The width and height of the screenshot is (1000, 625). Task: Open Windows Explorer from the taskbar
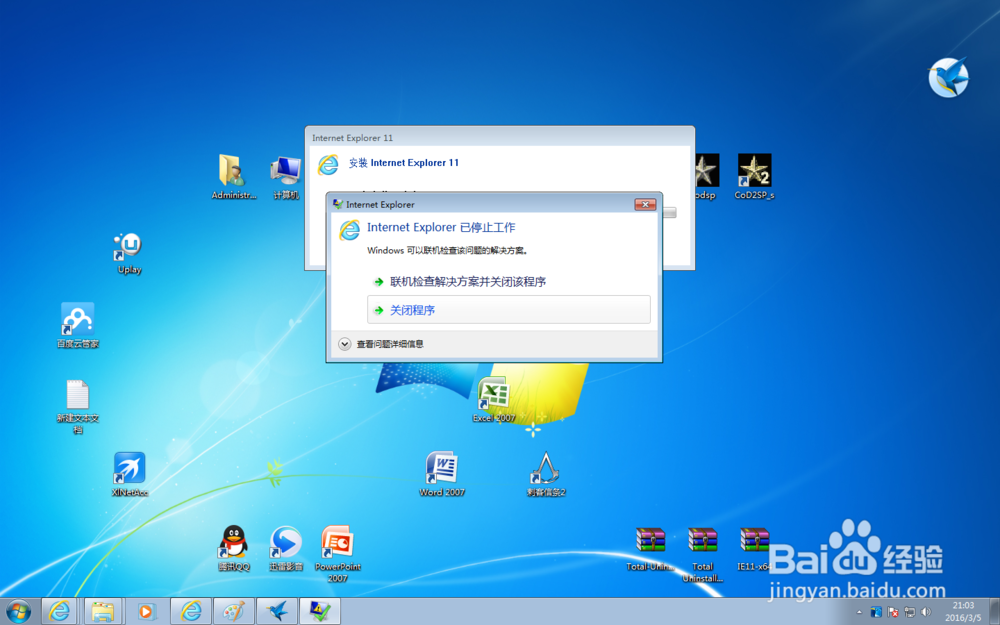point(103,611)
